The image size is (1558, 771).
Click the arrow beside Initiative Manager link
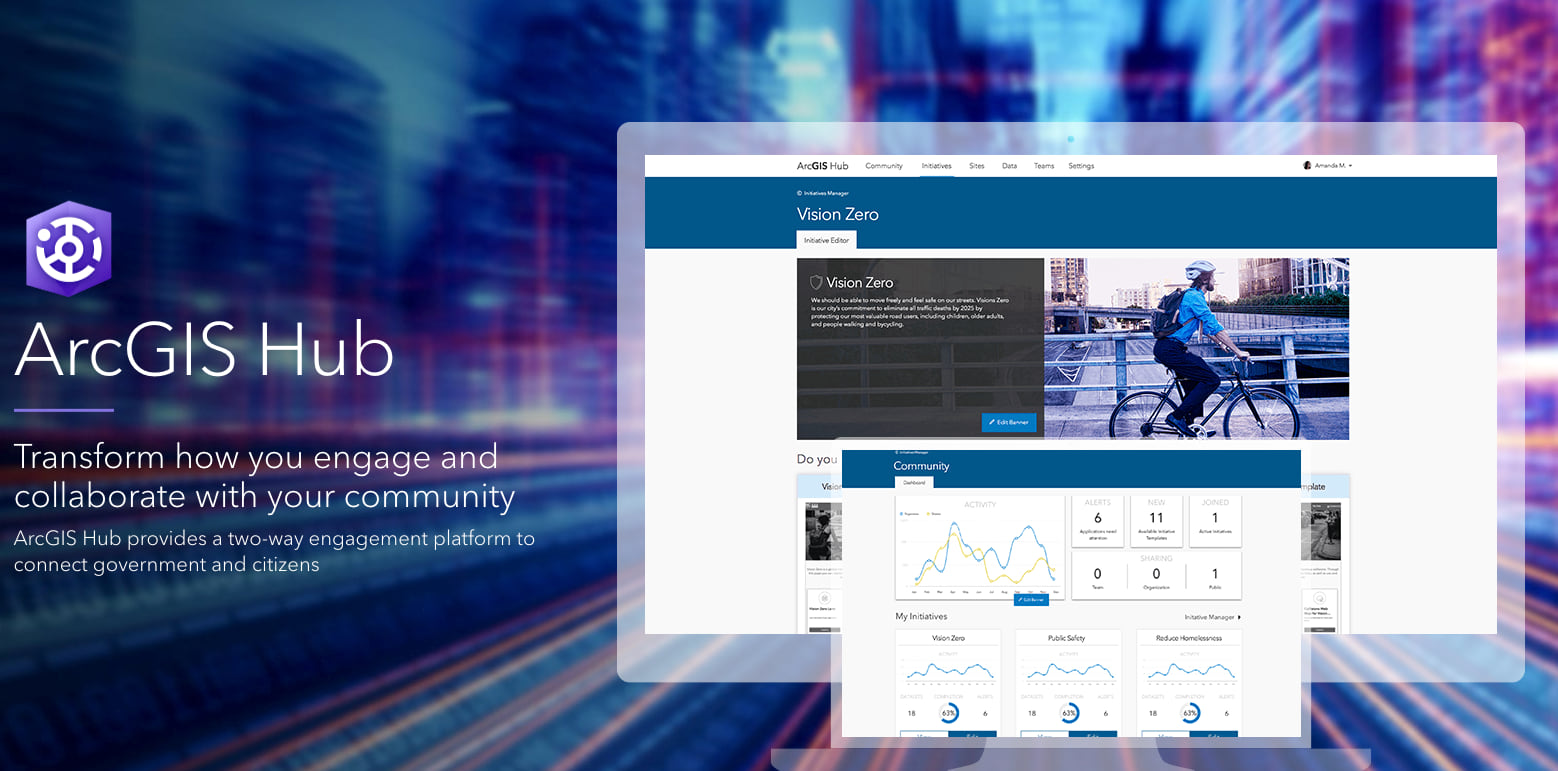1239,617
